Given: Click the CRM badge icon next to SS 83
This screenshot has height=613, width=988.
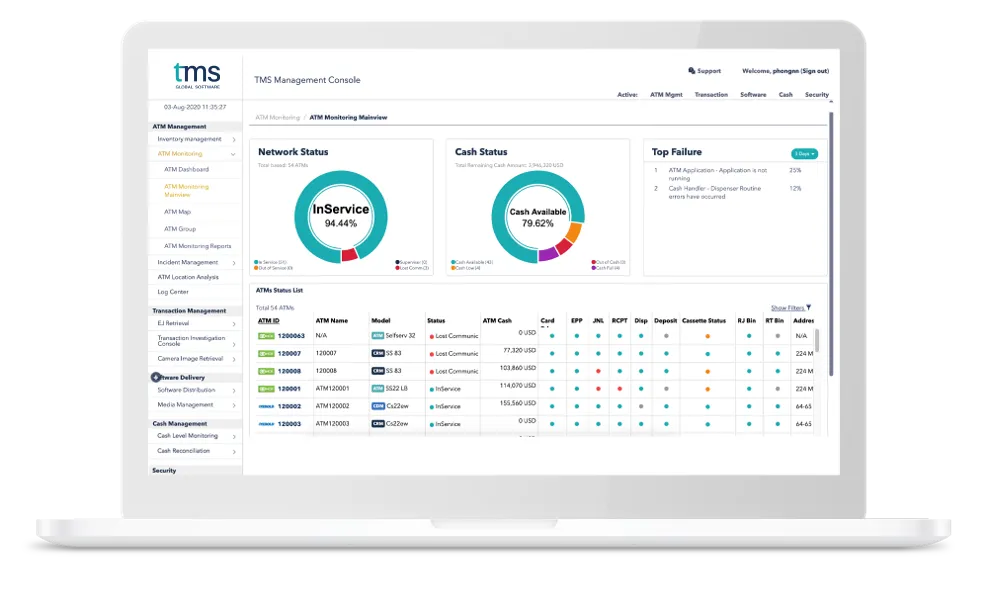Looking at the screenshot, I should pyautogui.click(x=377, y=352).
